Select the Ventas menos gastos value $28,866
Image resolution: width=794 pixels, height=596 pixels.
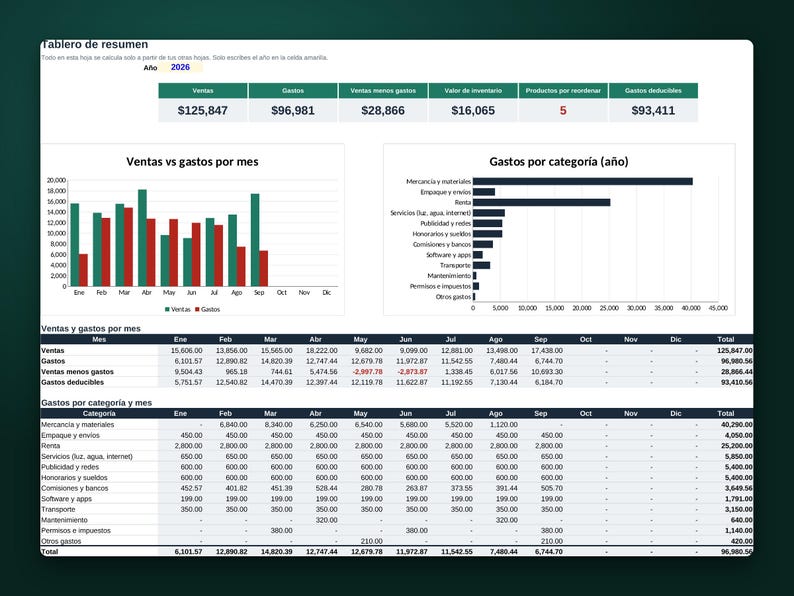(x=383, y=110)
